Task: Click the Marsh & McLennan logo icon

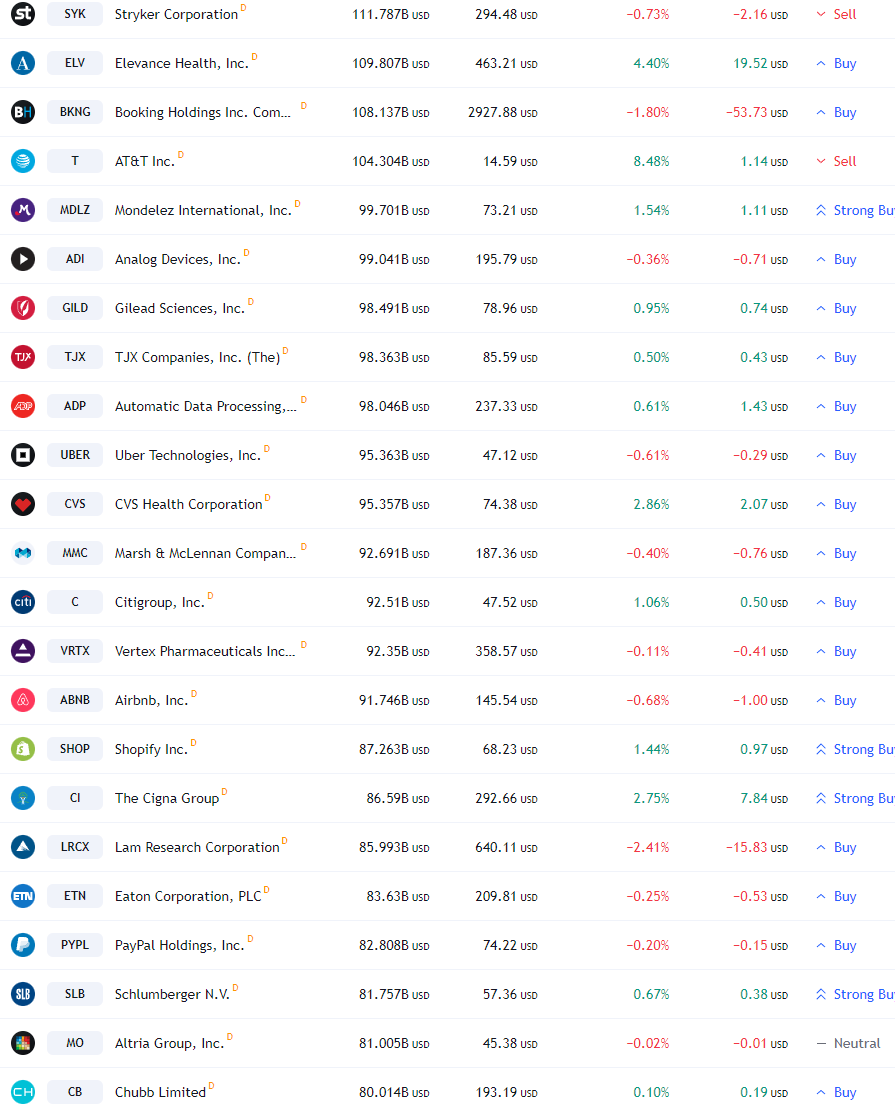Action: pos(23,553)
